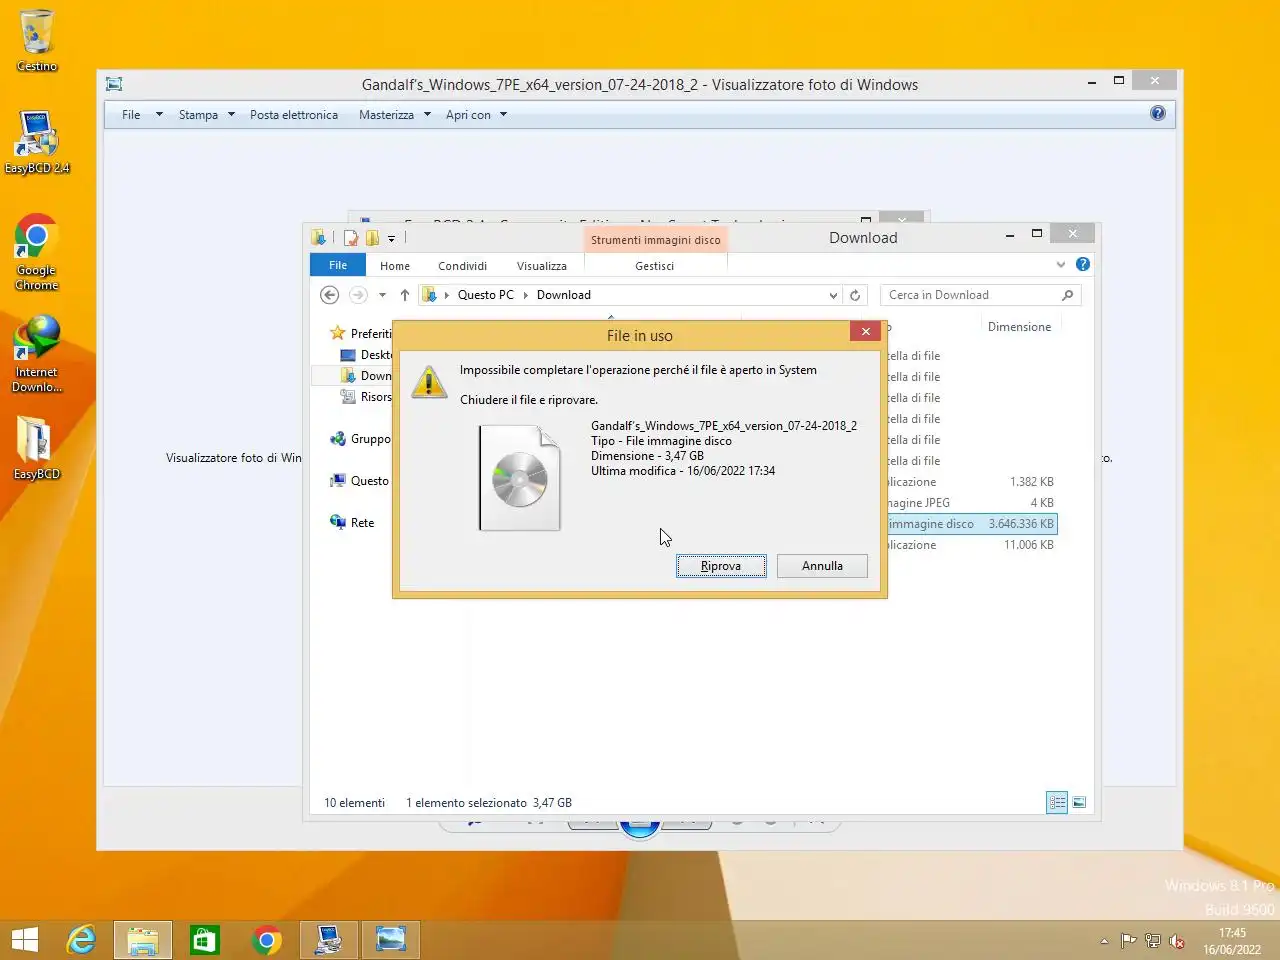Image resolution: width=1280 pixels, height=960 pixels.
Task: Select the file sized 1.382 KB
Action: pos(971,482)
